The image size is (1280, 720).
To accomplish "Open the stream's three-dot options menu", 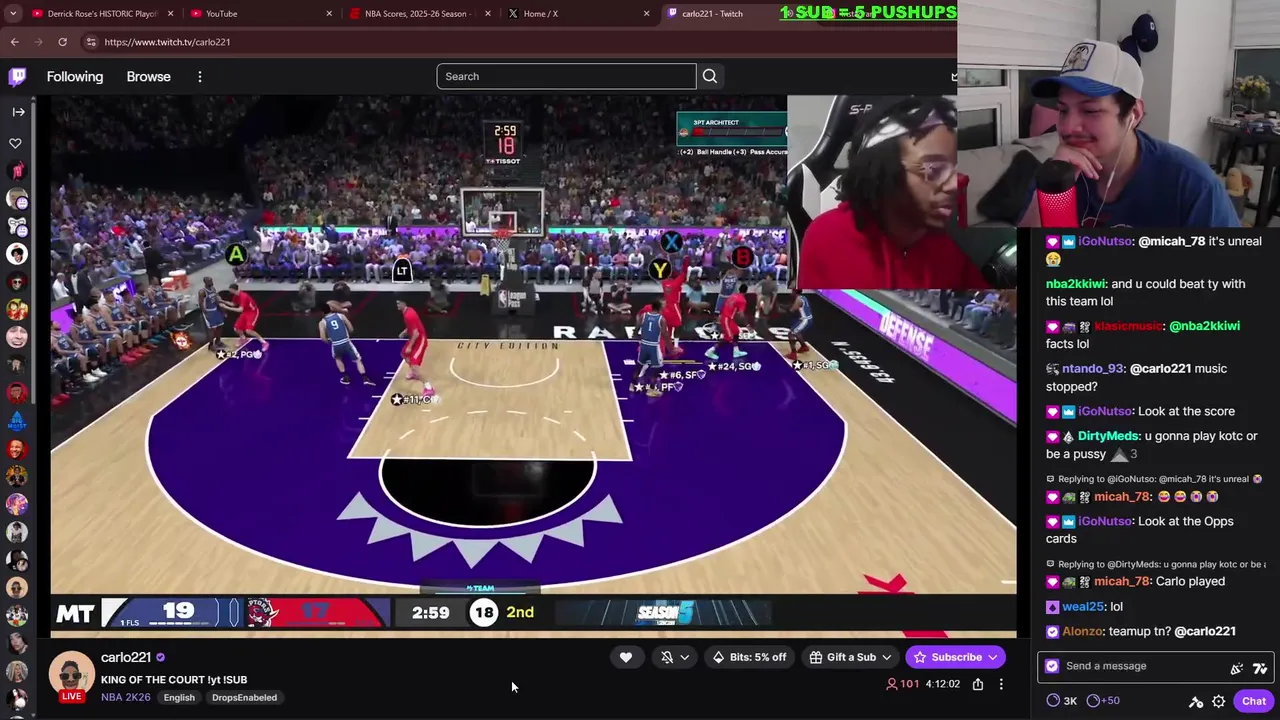I will tap(1001, 684).
